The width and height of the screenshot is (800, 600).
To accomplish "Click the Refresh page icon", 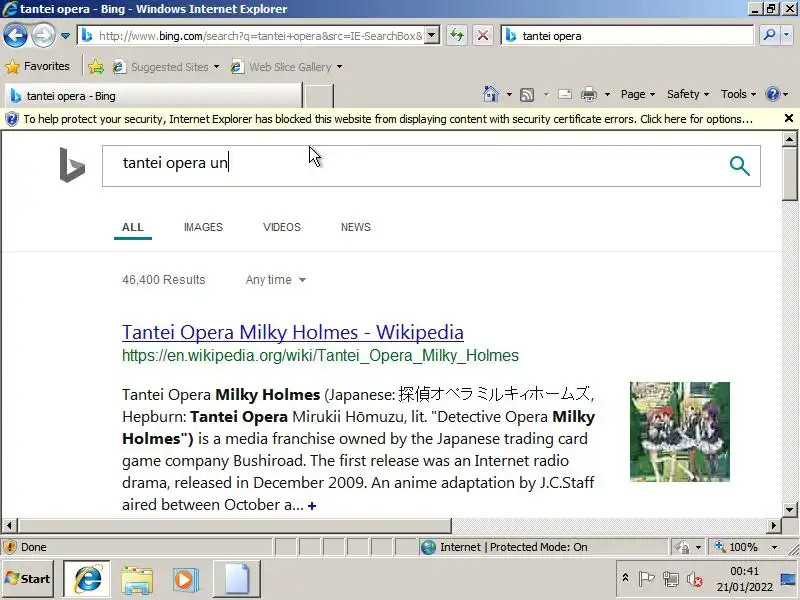I will [457, 36].
